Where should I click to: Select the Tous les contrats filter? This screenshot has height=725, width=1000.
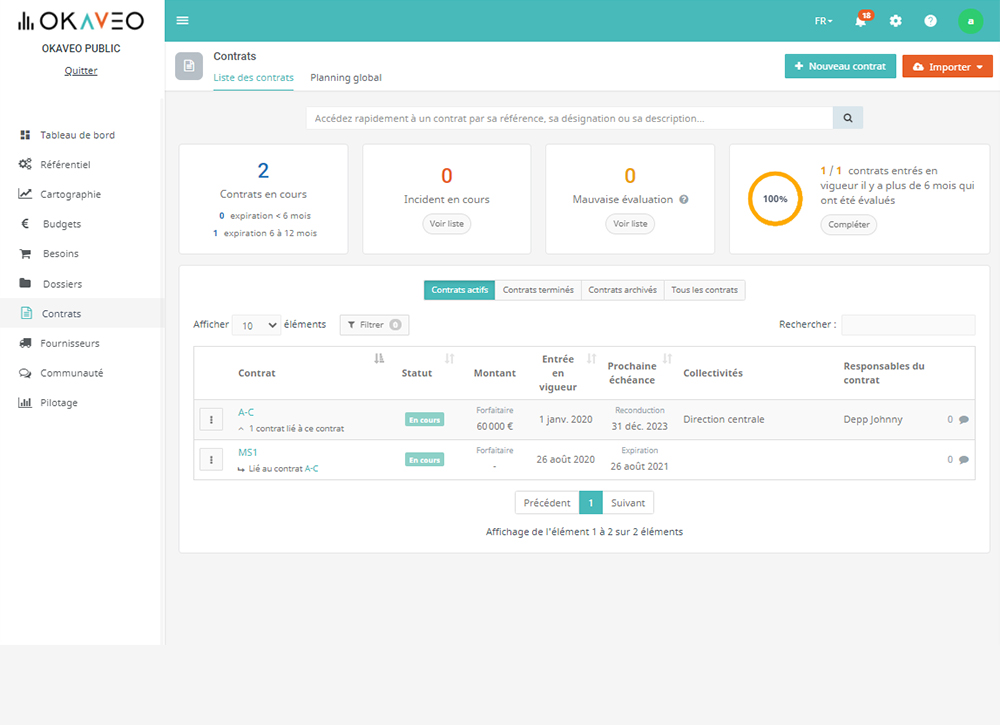[704, 290]
